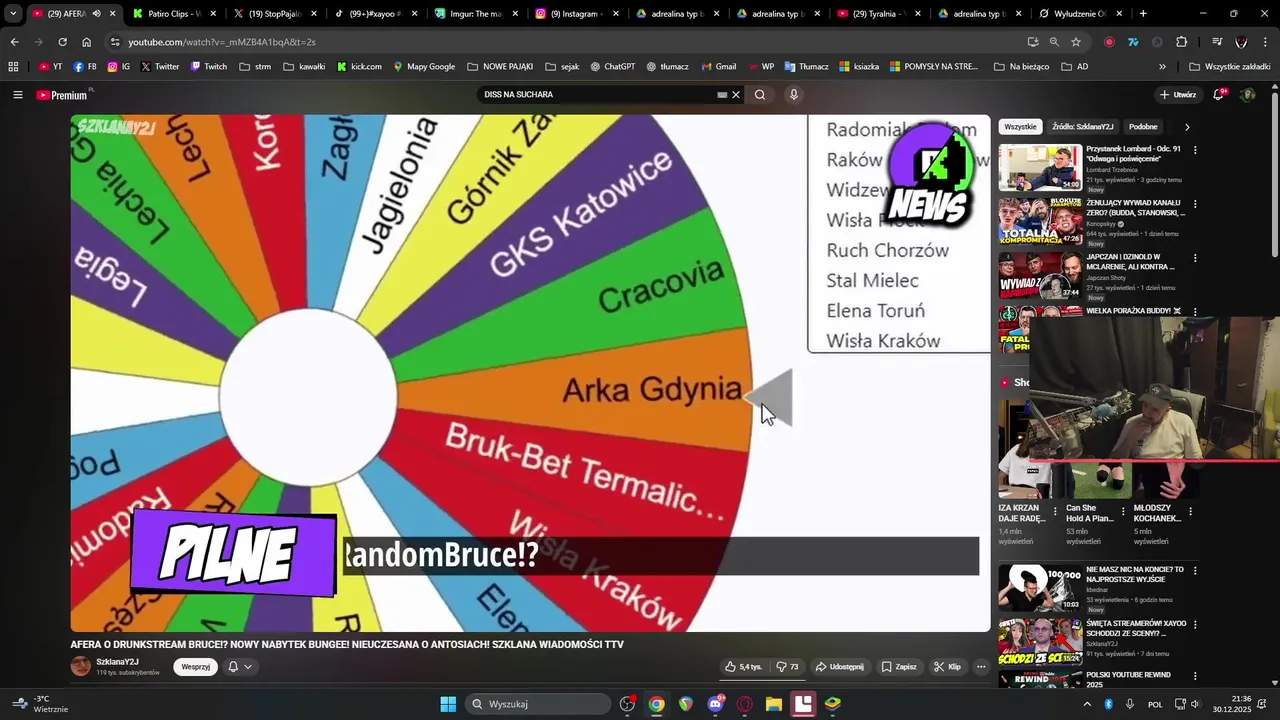Open options for Przystanek Lombard video
Image resolution: width=1280 pixels, height=720 pixels.
click(1195, 150)
